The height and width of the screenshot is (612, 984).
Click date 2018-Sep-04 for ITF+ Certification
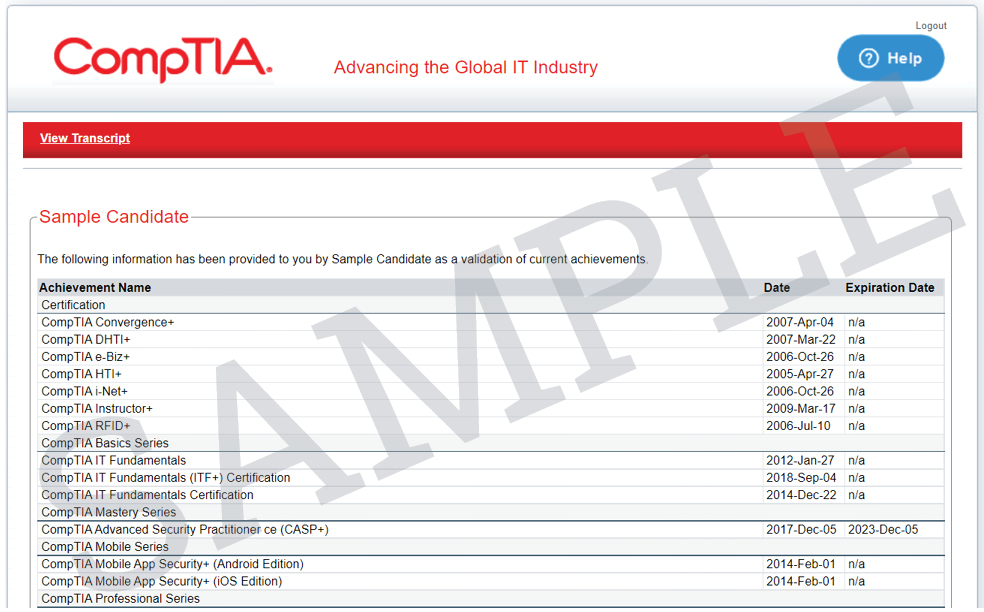tap(801, 478)
